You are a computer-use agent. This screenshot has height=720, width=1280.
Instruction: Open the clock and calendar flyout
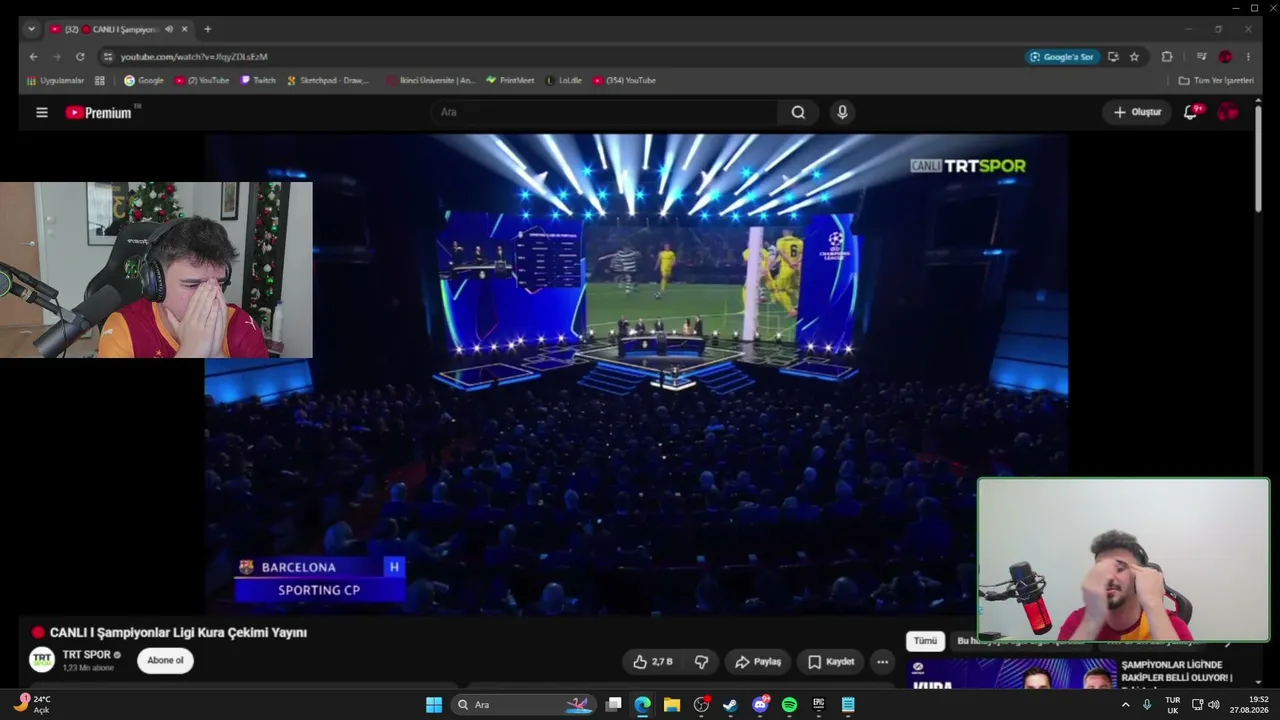(x=1250, y=705)
